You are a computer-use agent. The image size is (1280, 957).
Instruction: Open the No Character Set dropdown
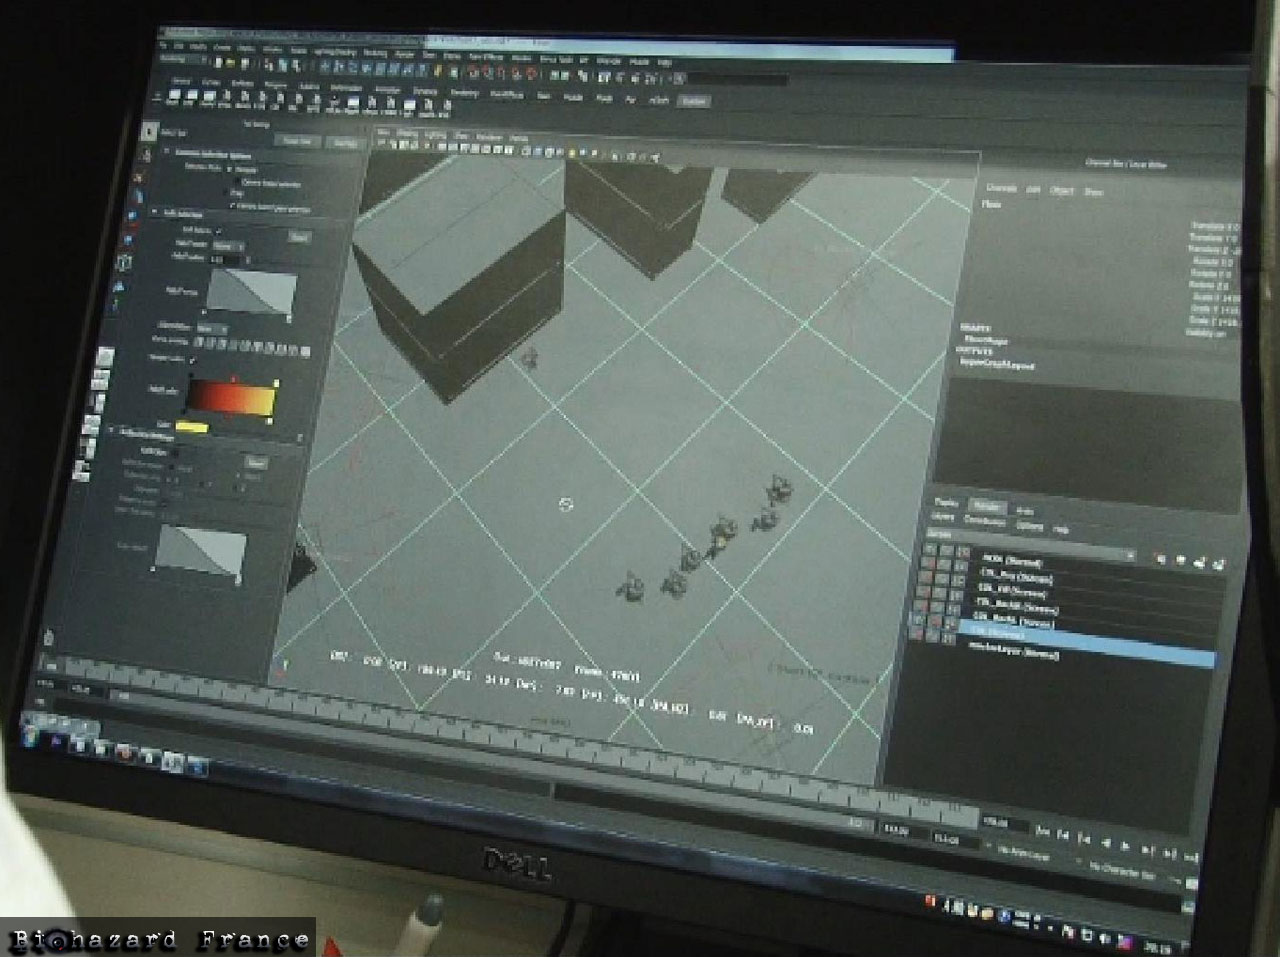1124,872
